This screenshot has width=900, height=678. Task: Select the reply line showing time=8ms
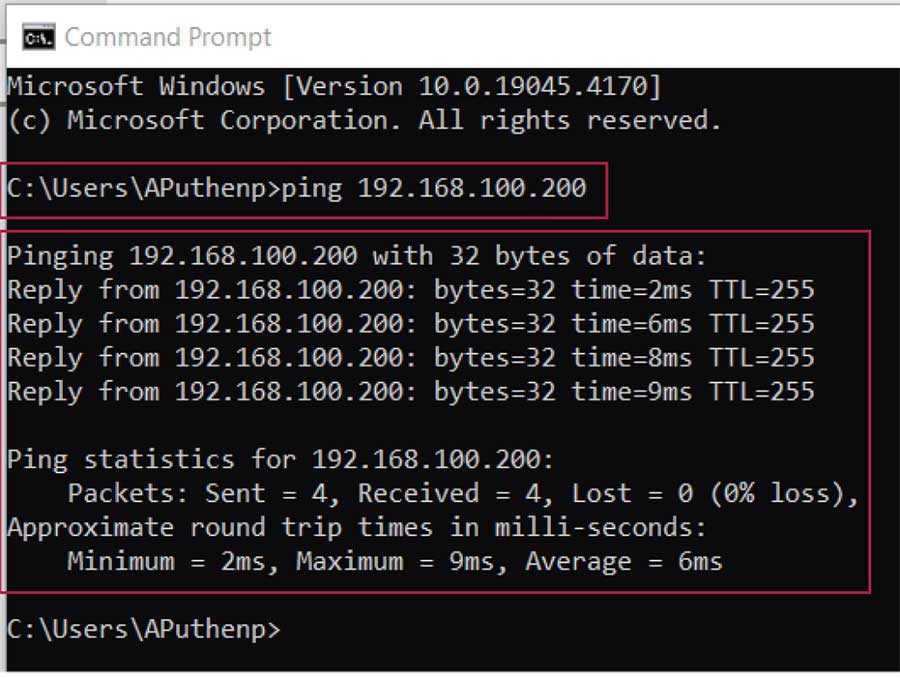tap(410, 358)
